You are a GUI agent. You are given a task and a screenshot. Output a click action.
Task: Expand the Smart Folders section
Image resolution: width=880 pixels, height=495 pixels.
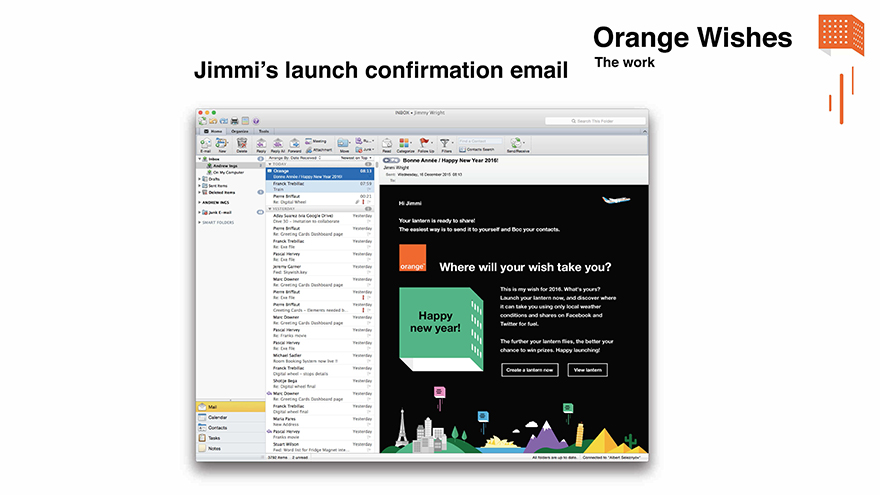click(x=199, y=223)
